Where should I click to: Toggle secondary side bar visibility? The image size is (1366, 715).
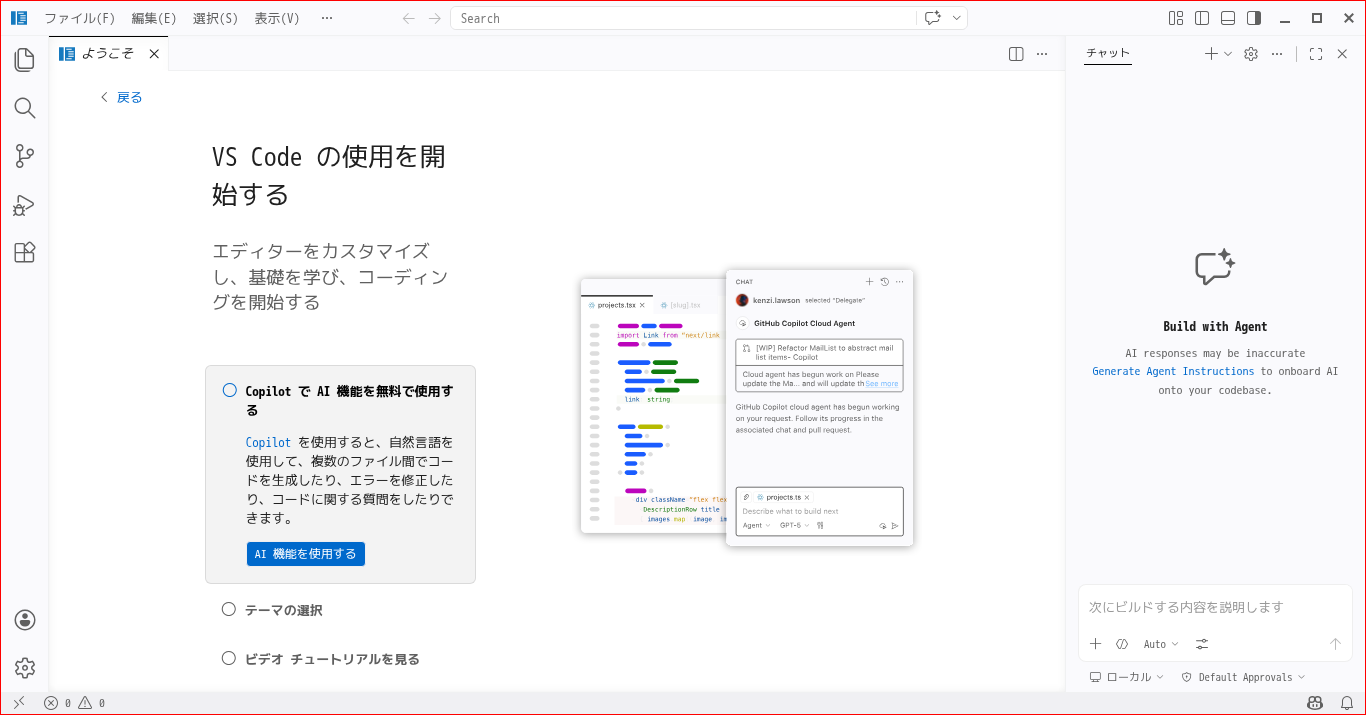(x=1254, y=18)
